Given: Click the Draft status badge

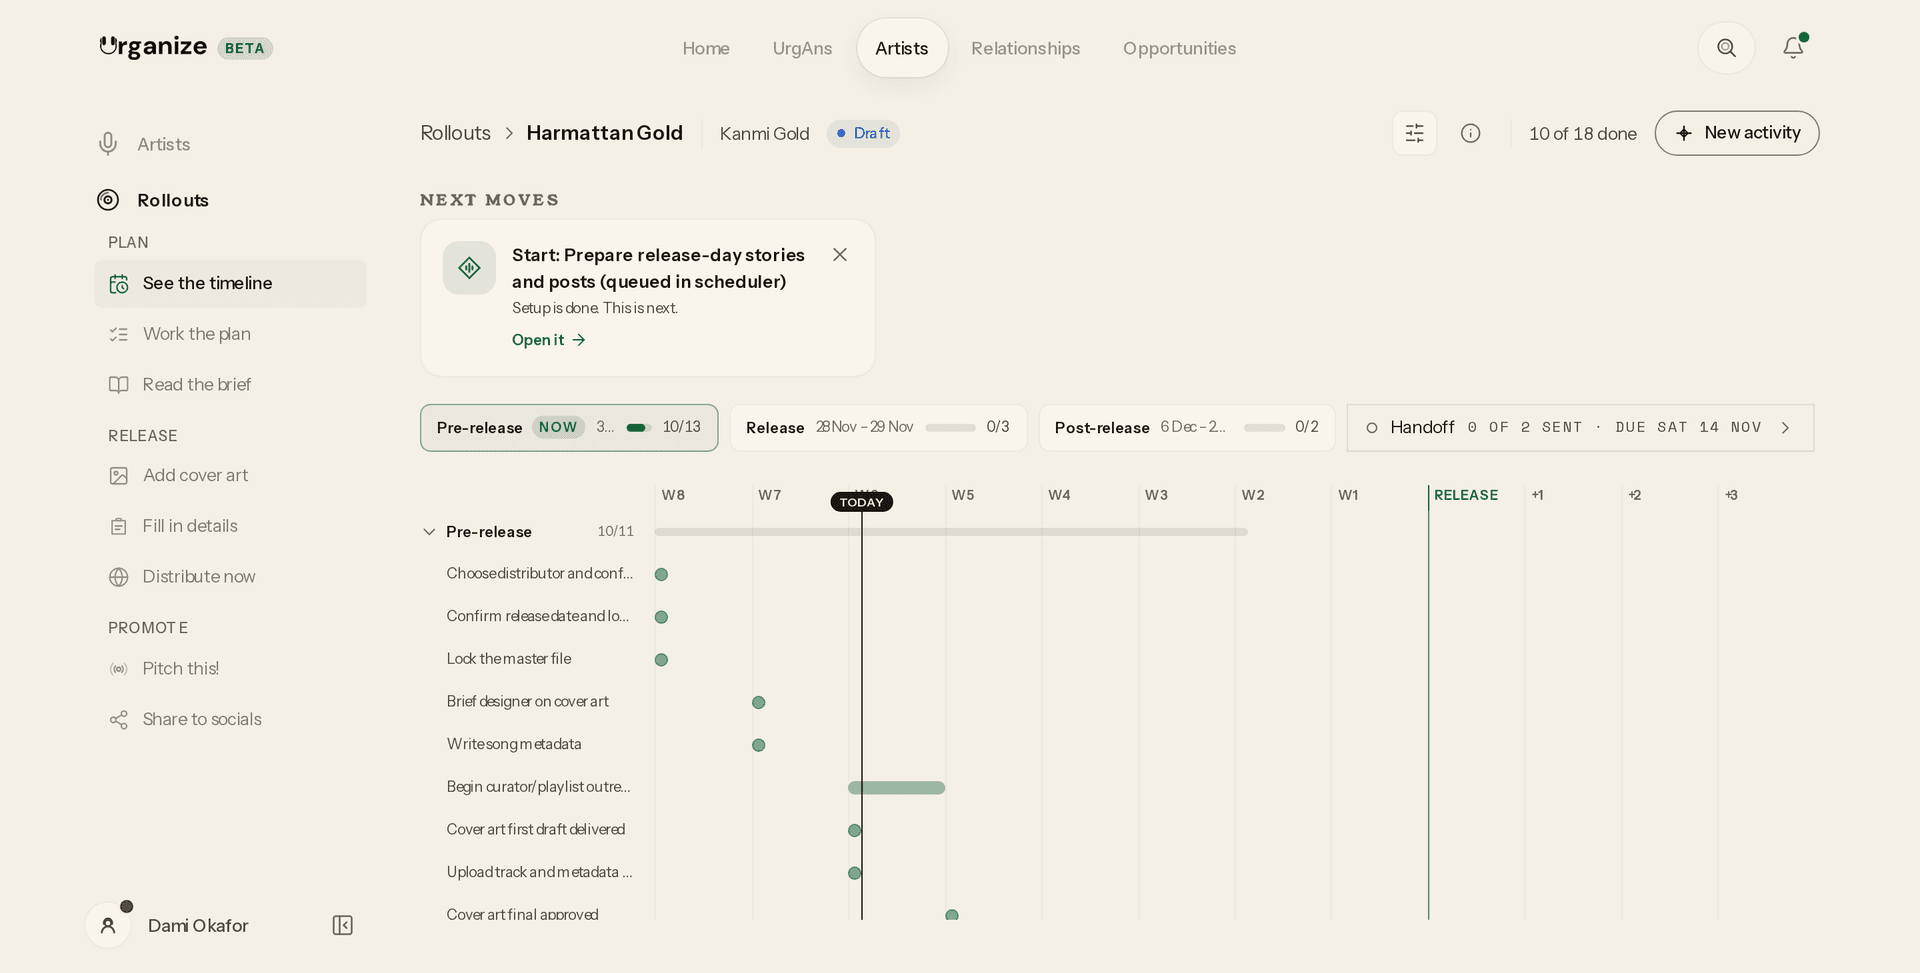Looking at the screenshot, I should click(x=863, y=133).
